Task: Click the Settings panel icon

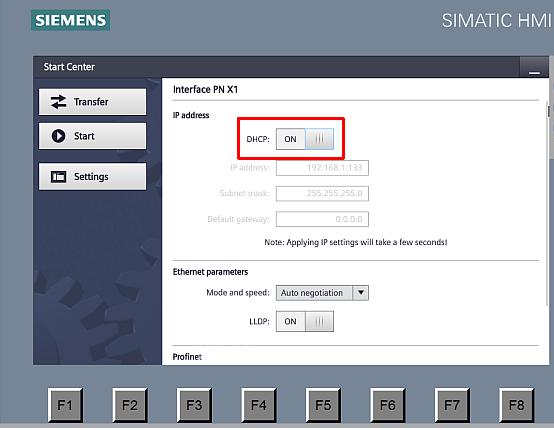Action: click(58, 177)
